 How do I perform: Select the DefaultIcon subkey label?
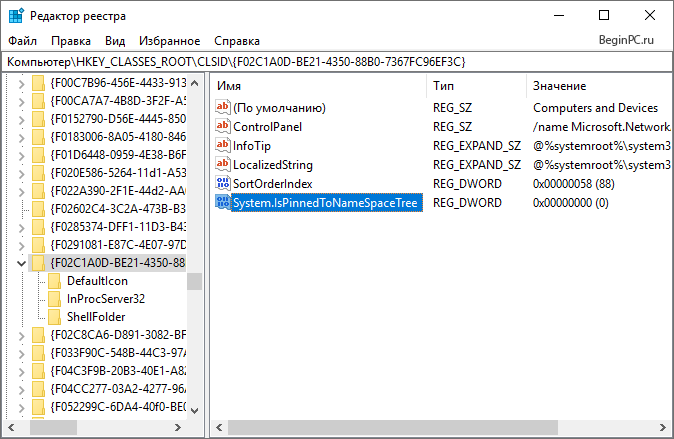[97, 281]
